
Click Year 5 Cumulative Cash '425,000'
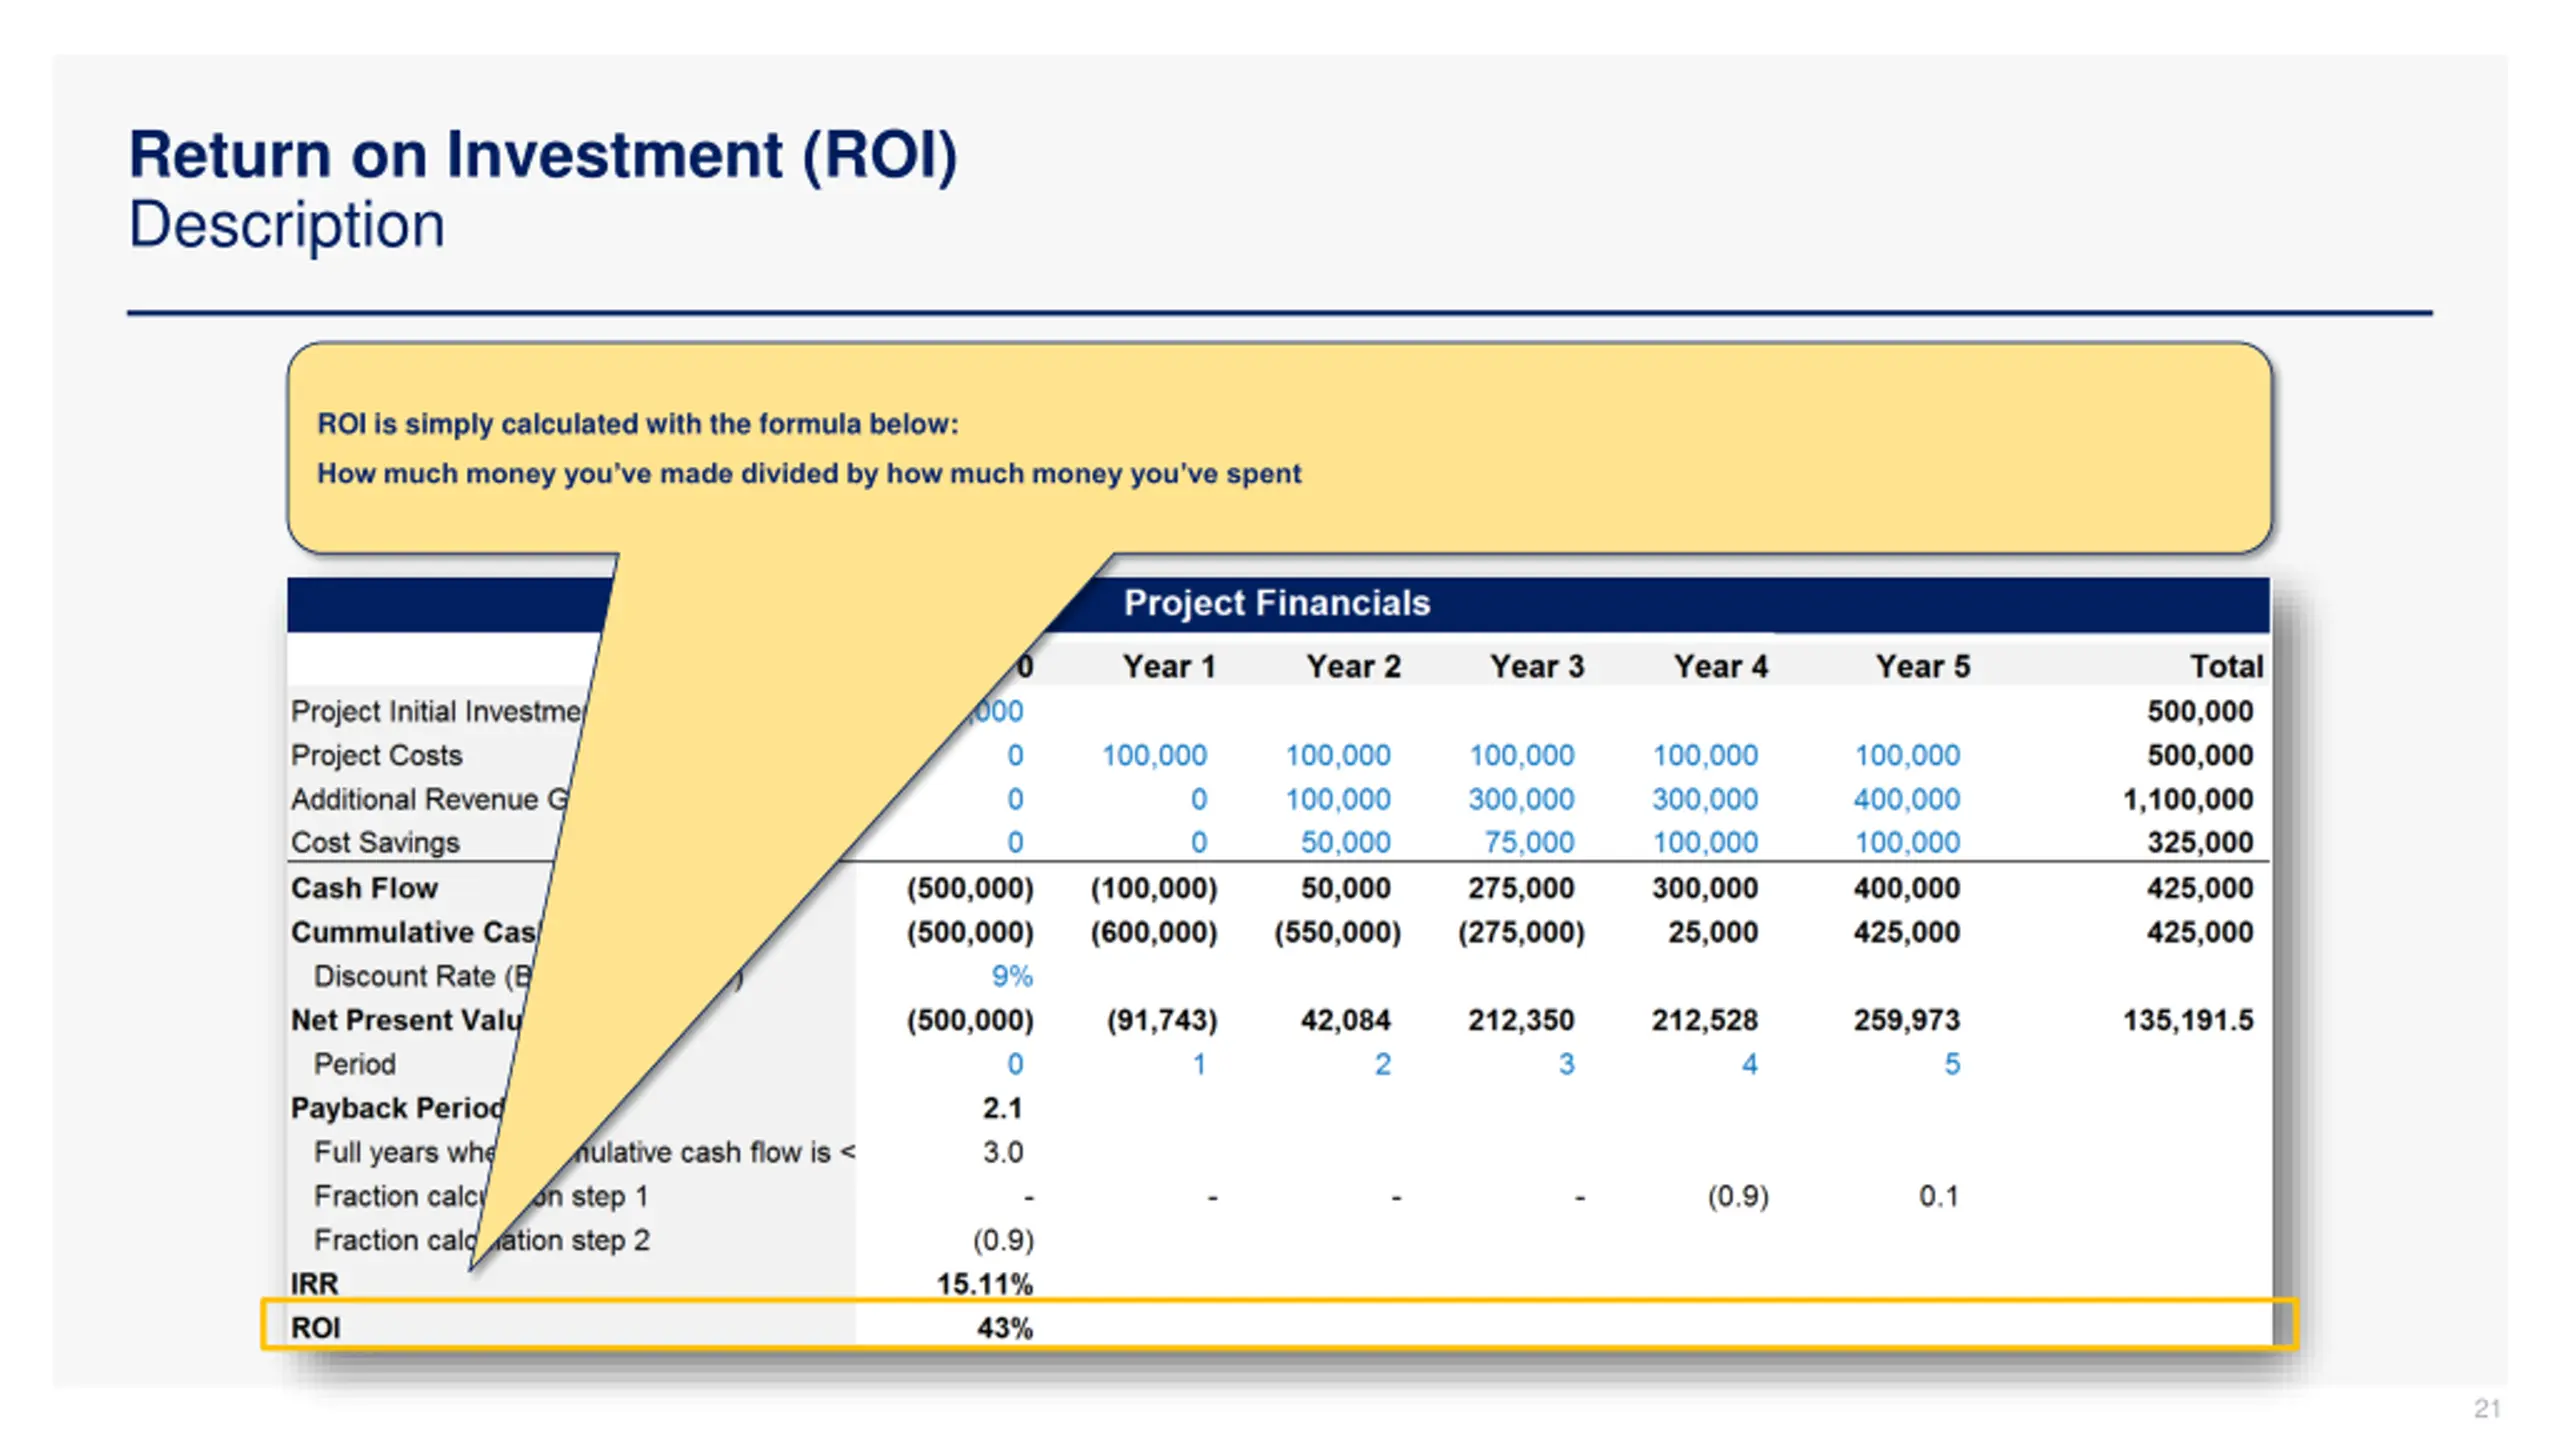click(1907, 932)
